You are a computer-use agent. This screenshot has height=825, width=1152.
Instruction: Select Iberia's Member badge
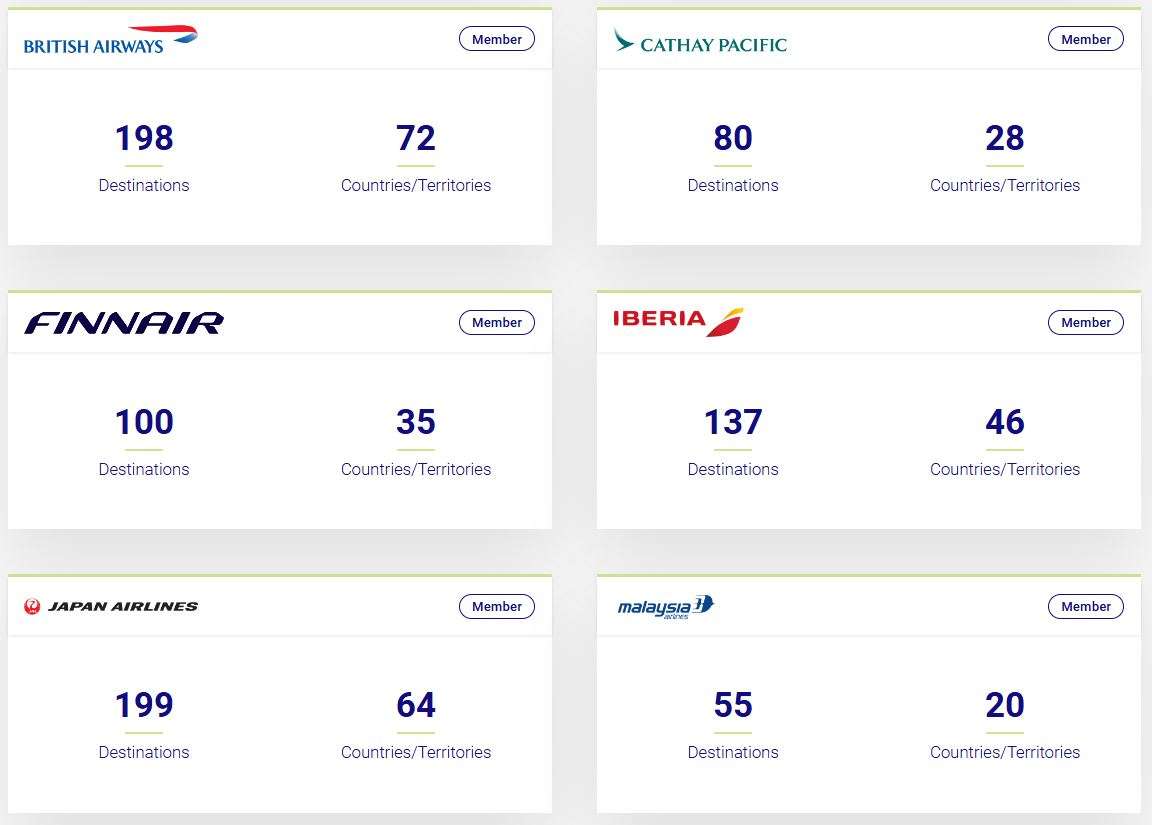1086,323
